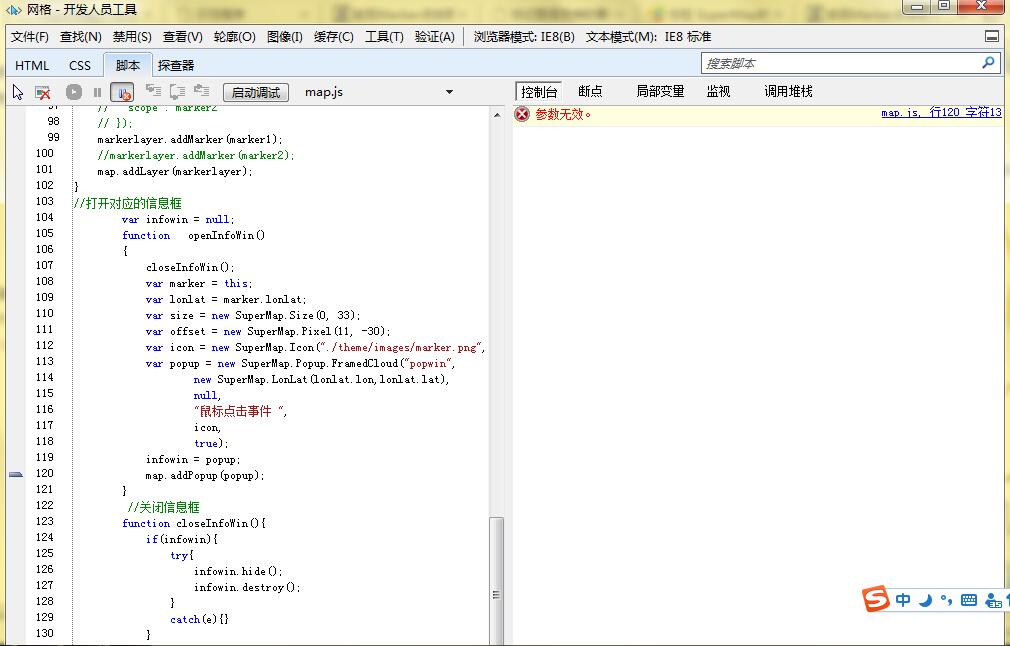Viewport: 1010px width, 646px height.
Task: Switch to the HTML tab
Action: 32,65
